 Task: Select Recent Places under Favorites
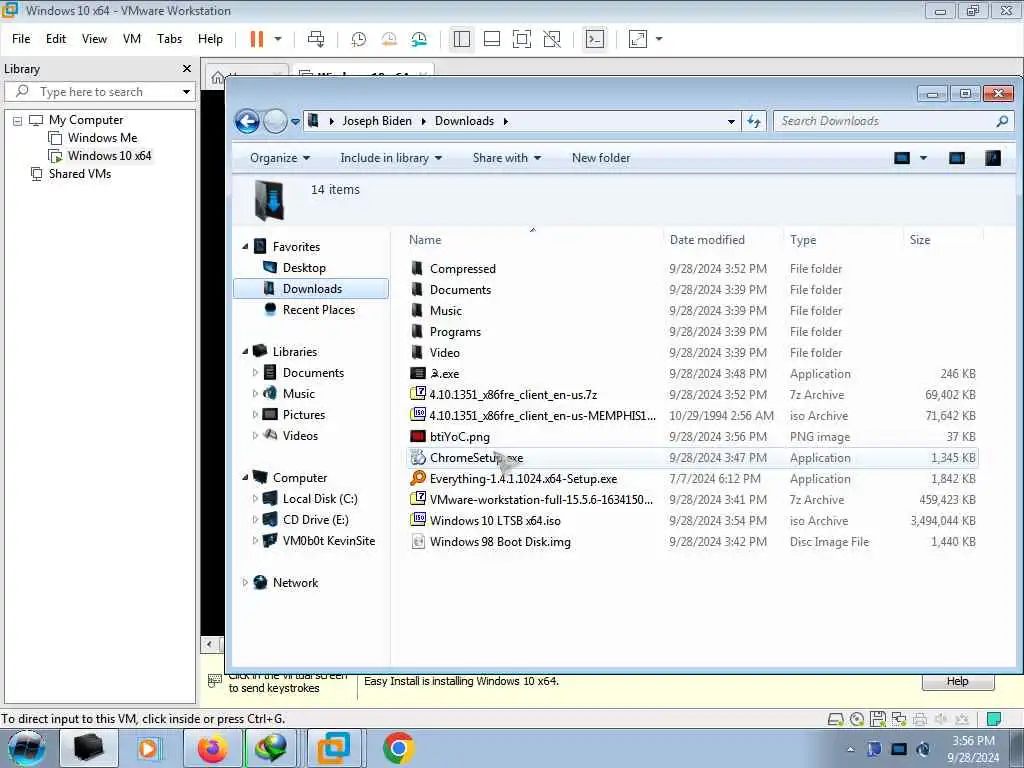click(319, 310)
